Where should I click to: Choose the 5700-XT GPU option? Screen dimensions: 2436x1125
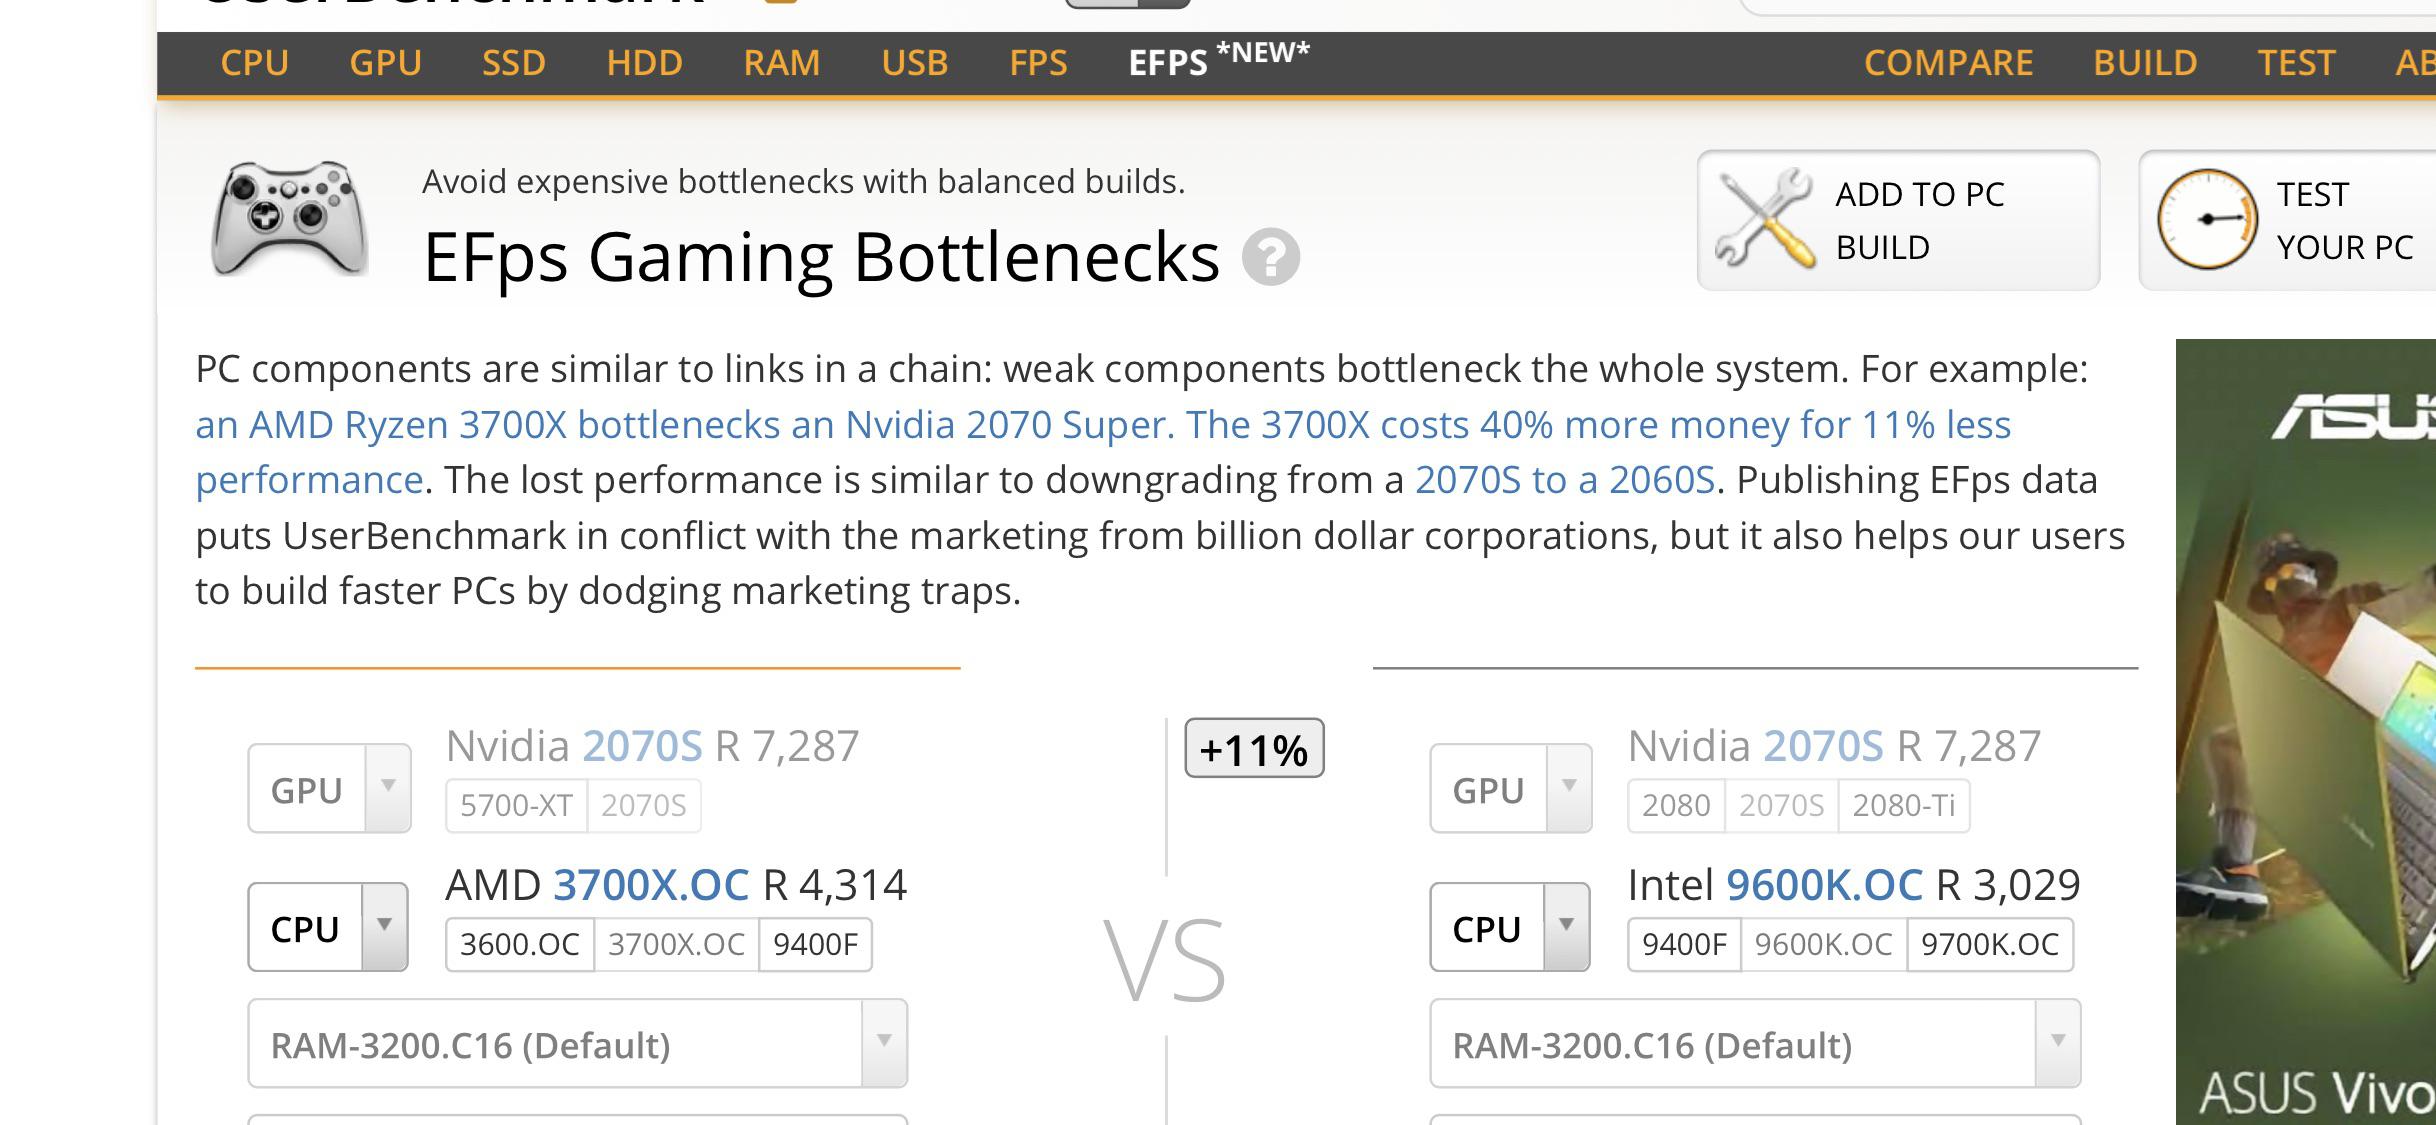pos(516,805)
